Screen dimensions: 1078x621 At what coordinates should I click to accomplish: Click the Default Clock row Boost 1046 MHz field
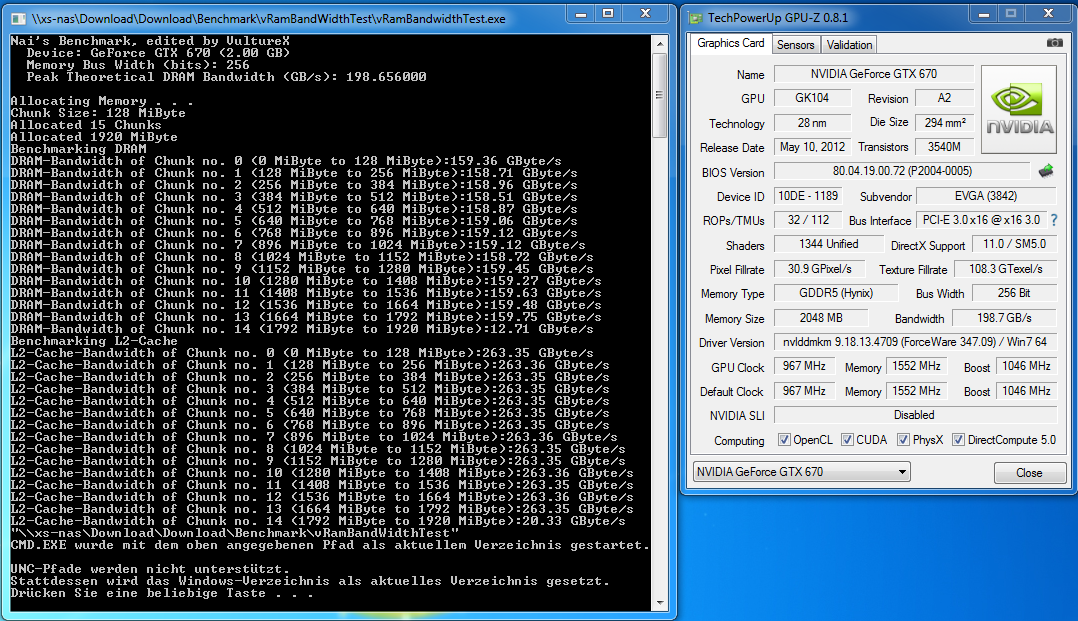1026,391
